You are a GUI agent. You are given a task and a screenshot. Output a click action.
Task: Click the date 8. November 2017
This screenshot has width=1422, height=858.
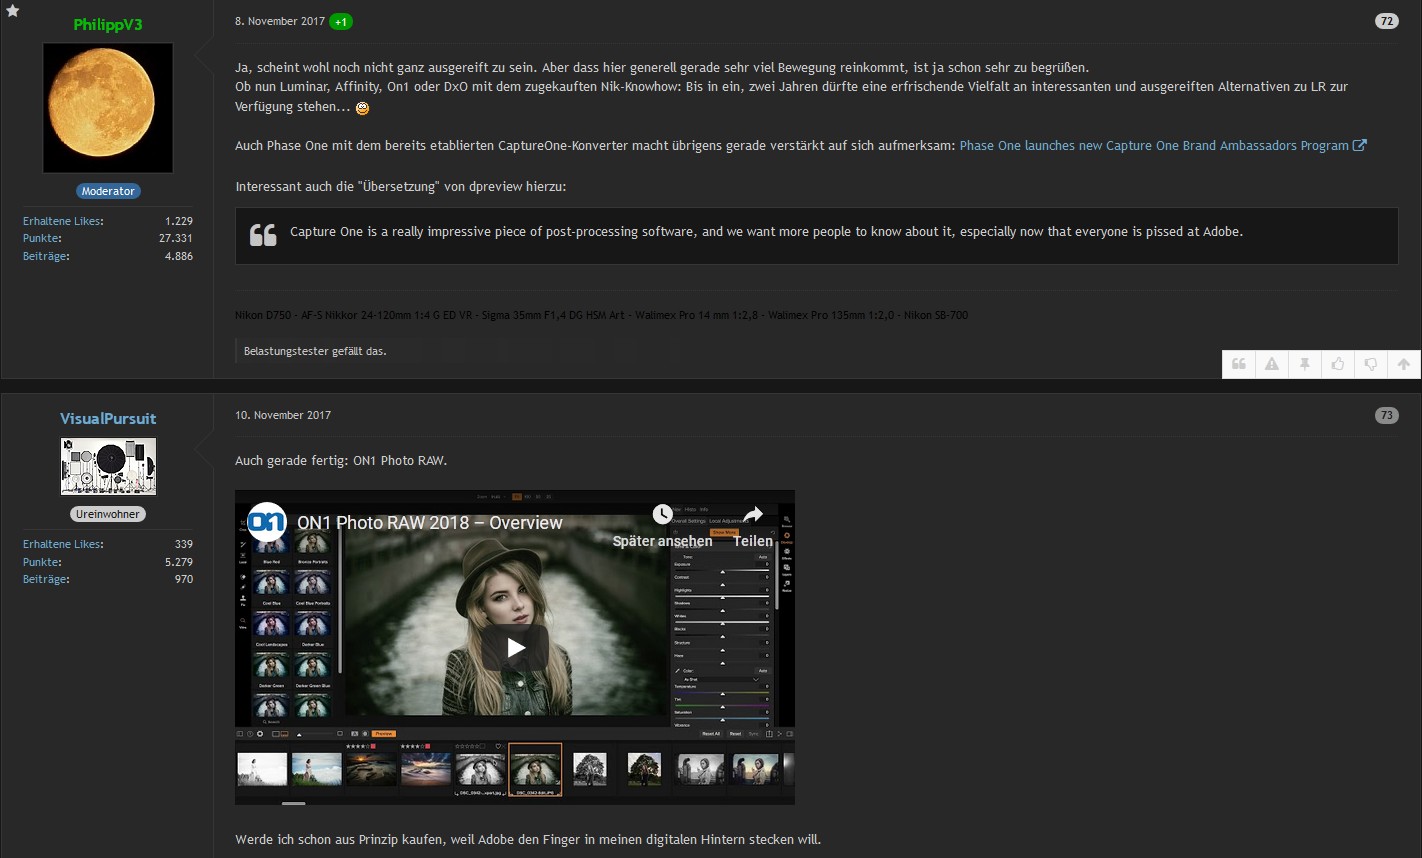coord(280,21)
